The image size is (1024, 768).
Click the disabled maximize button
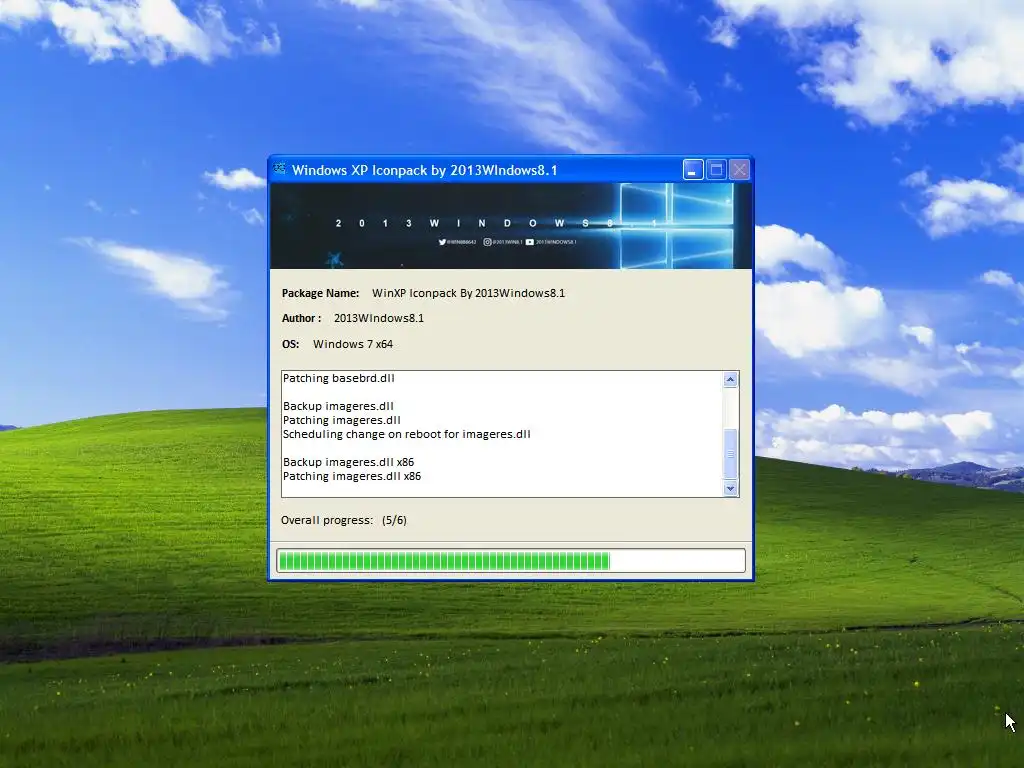(x=716, y=170)
